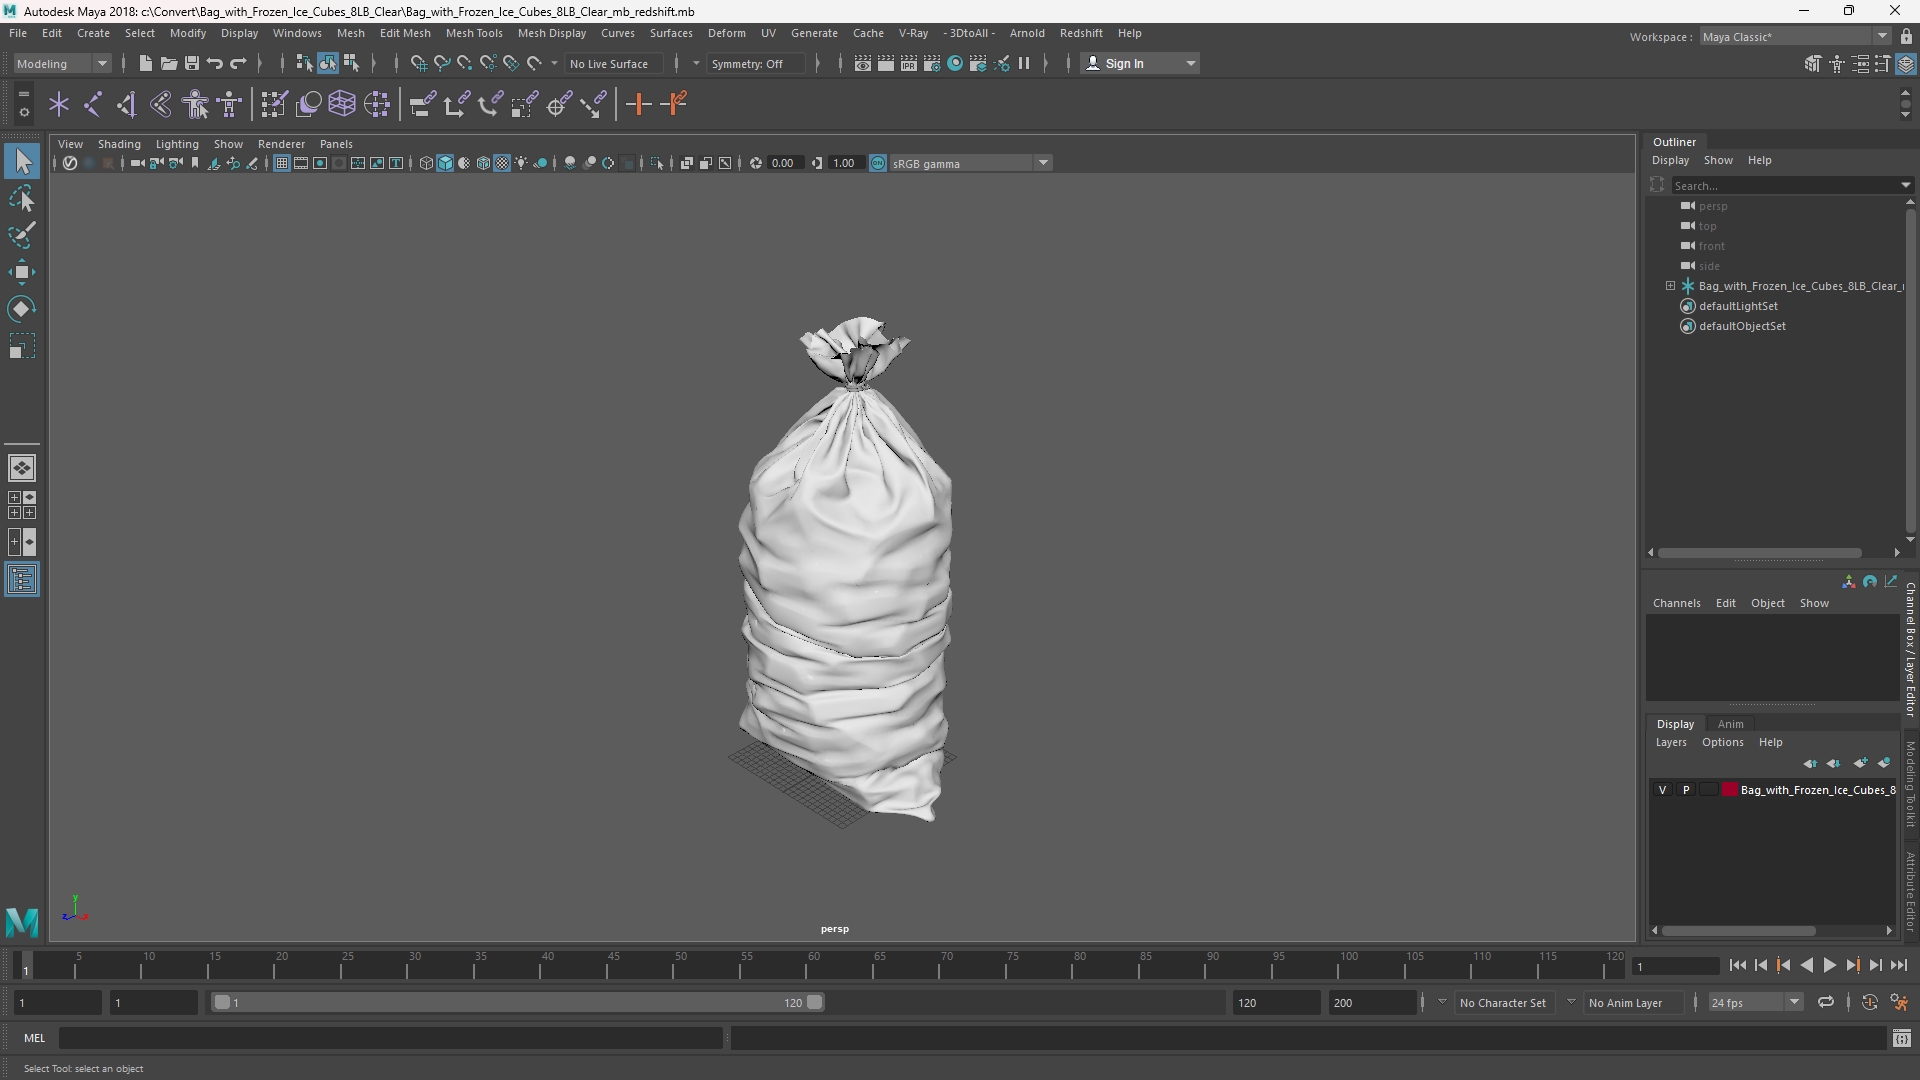This screenshot has width=1920, height=1080.
Task: Choose the Move tool in the toolbox
Action: coord(22,272)
